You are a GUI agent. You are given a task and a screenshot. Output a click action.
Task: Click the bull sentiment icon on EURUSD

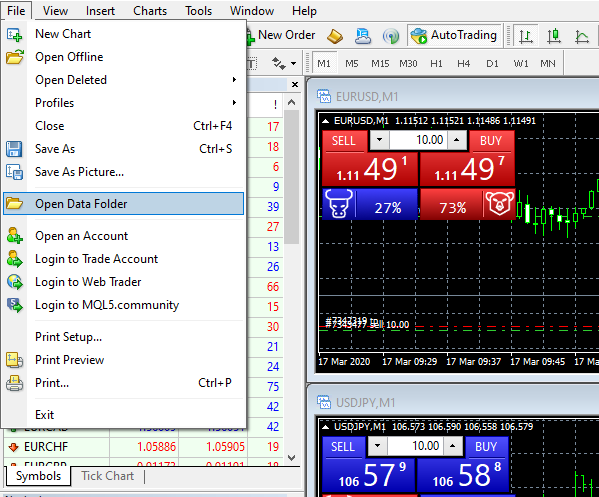click(338, 204)
